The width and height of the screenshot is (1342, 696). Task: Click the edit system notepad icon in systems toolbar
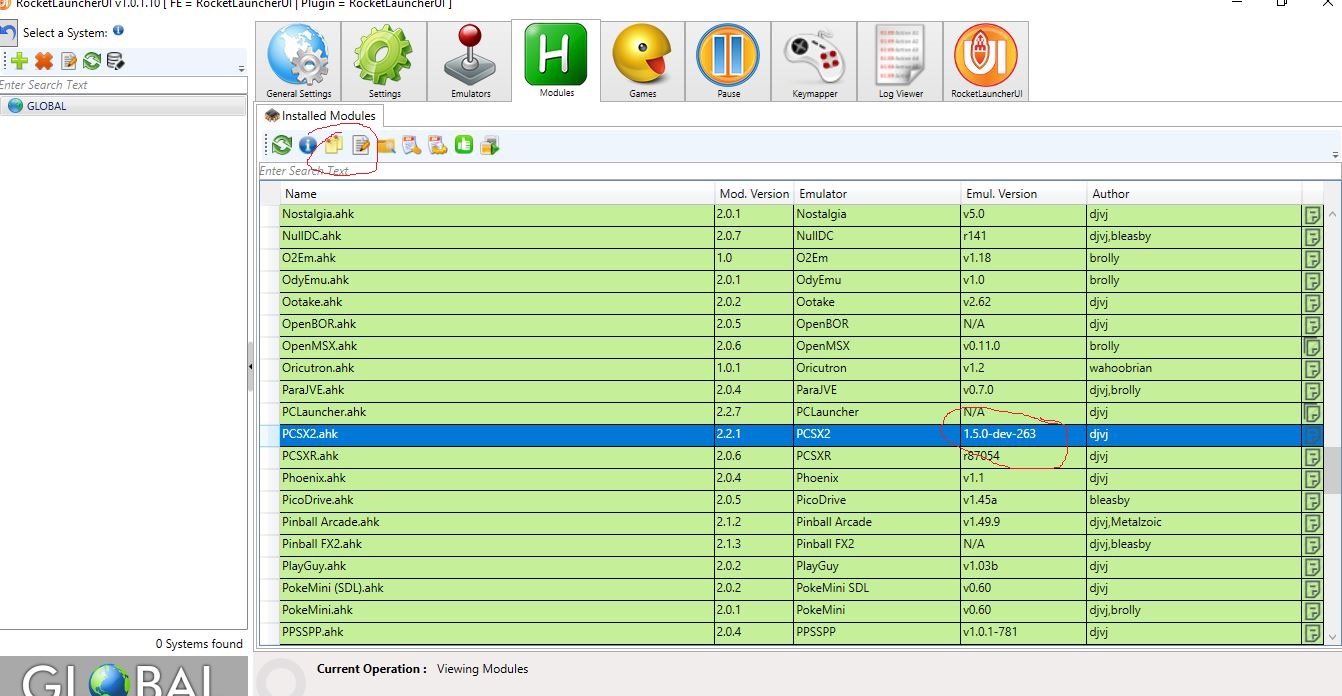click(x=69, y=61)
